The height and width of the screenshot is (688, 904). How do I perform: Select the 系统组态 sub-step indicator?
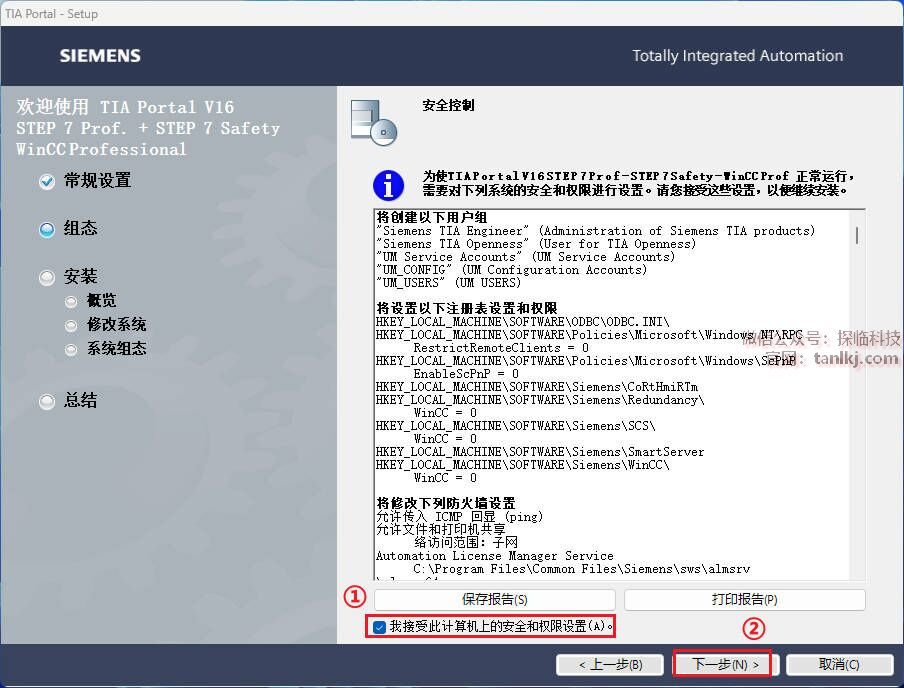(71, 349)
